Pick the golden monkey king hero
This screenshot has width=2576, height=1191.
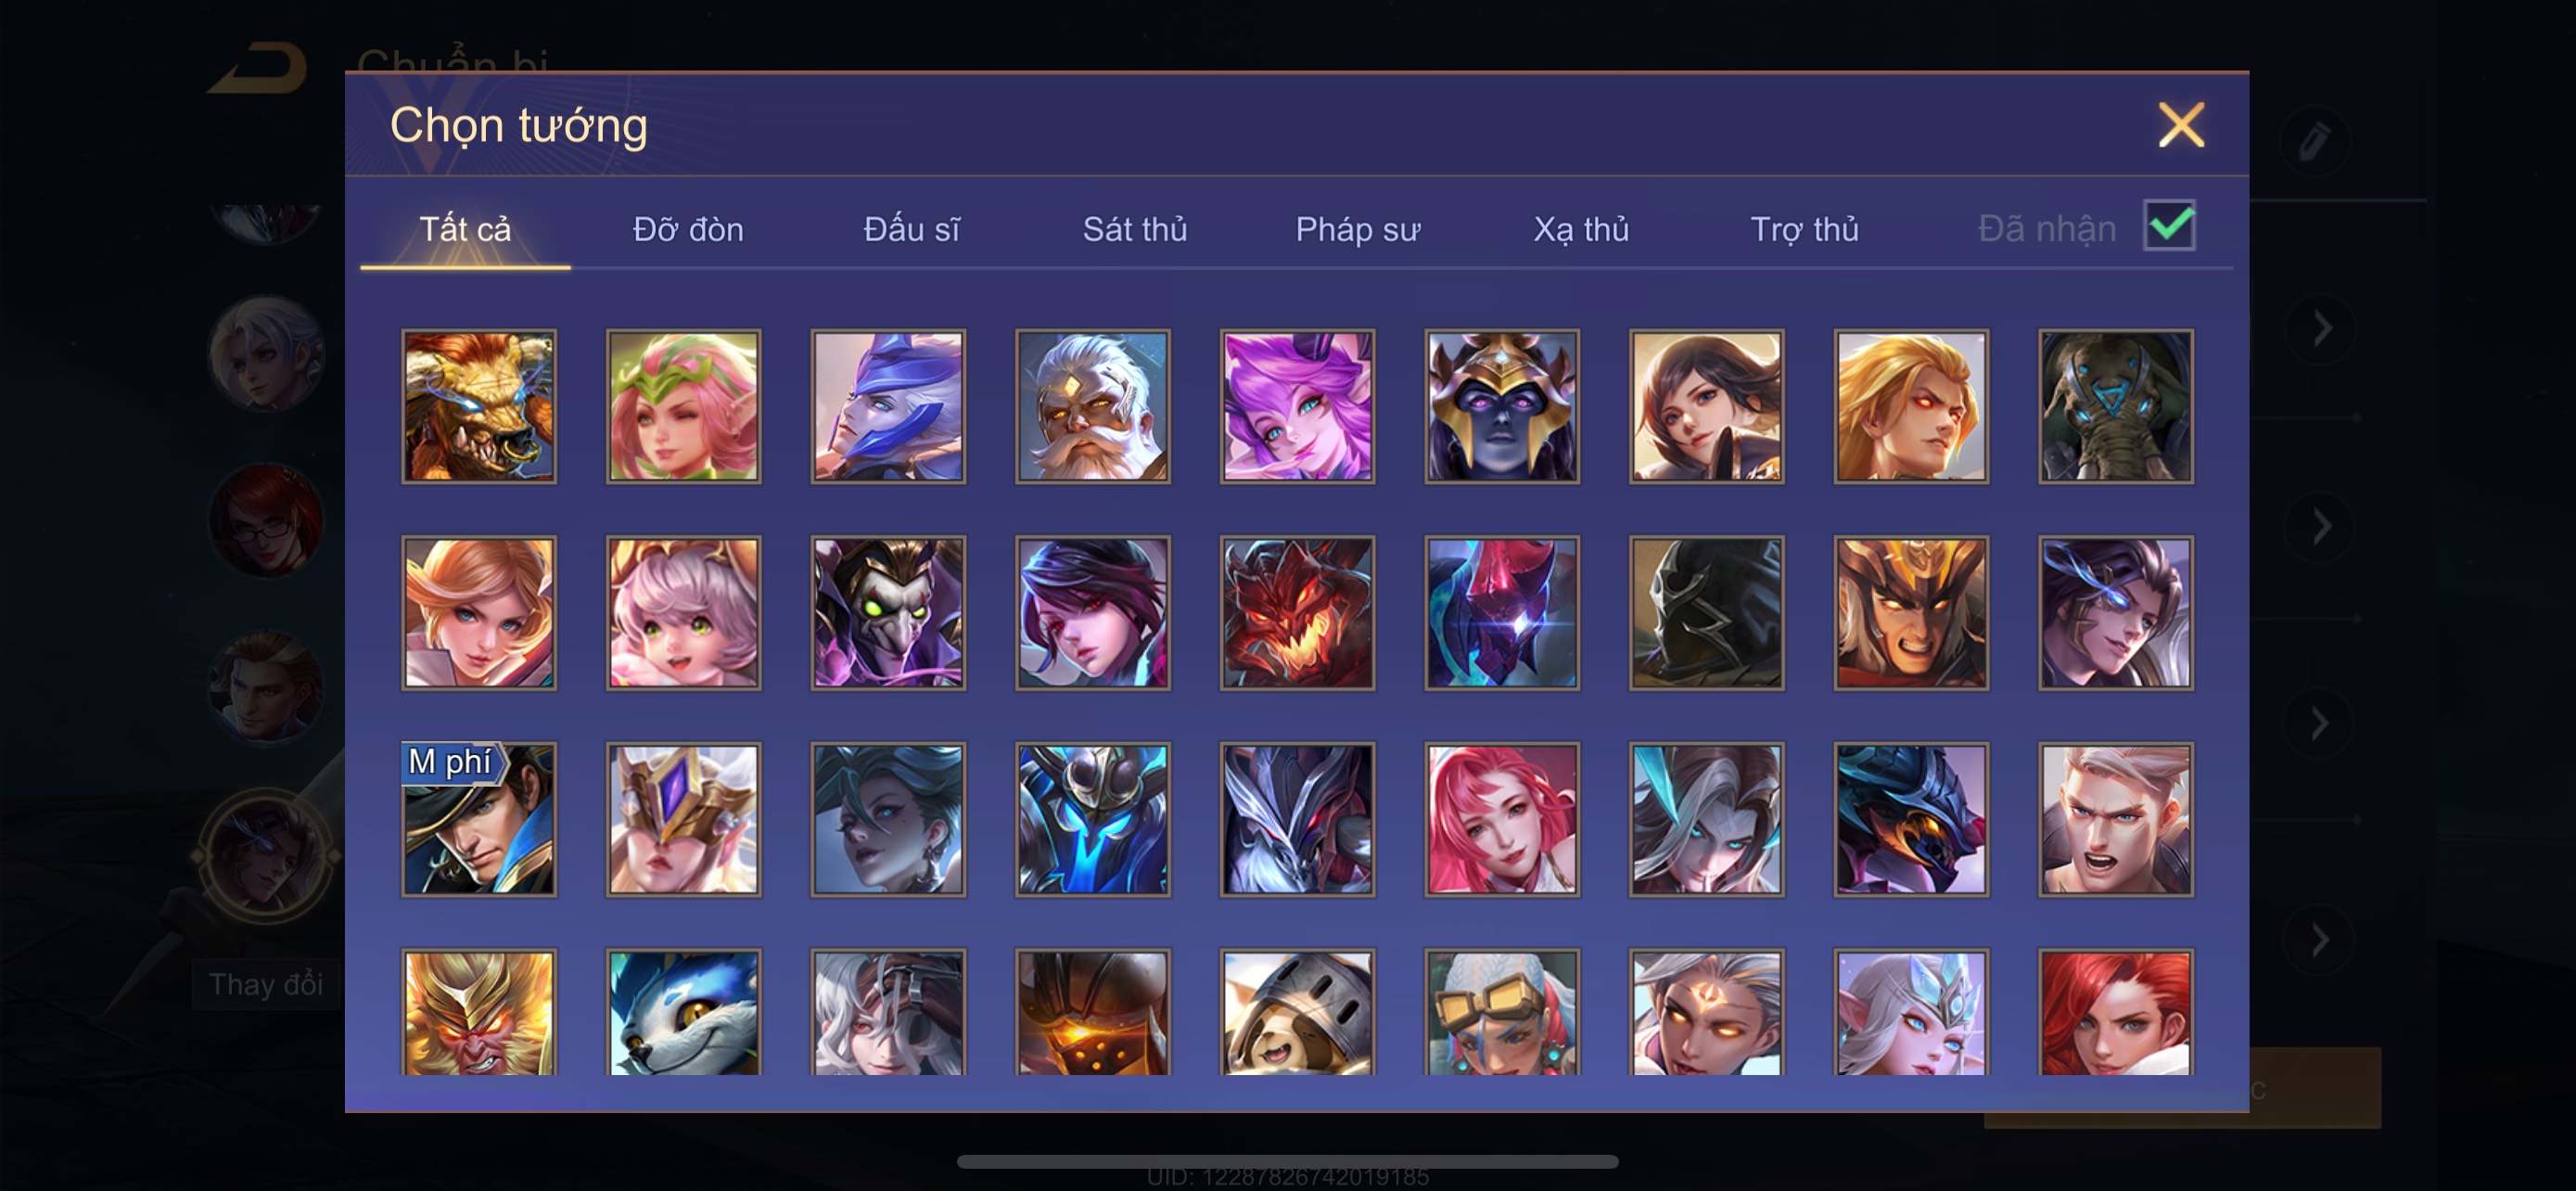coord(479,1012)
